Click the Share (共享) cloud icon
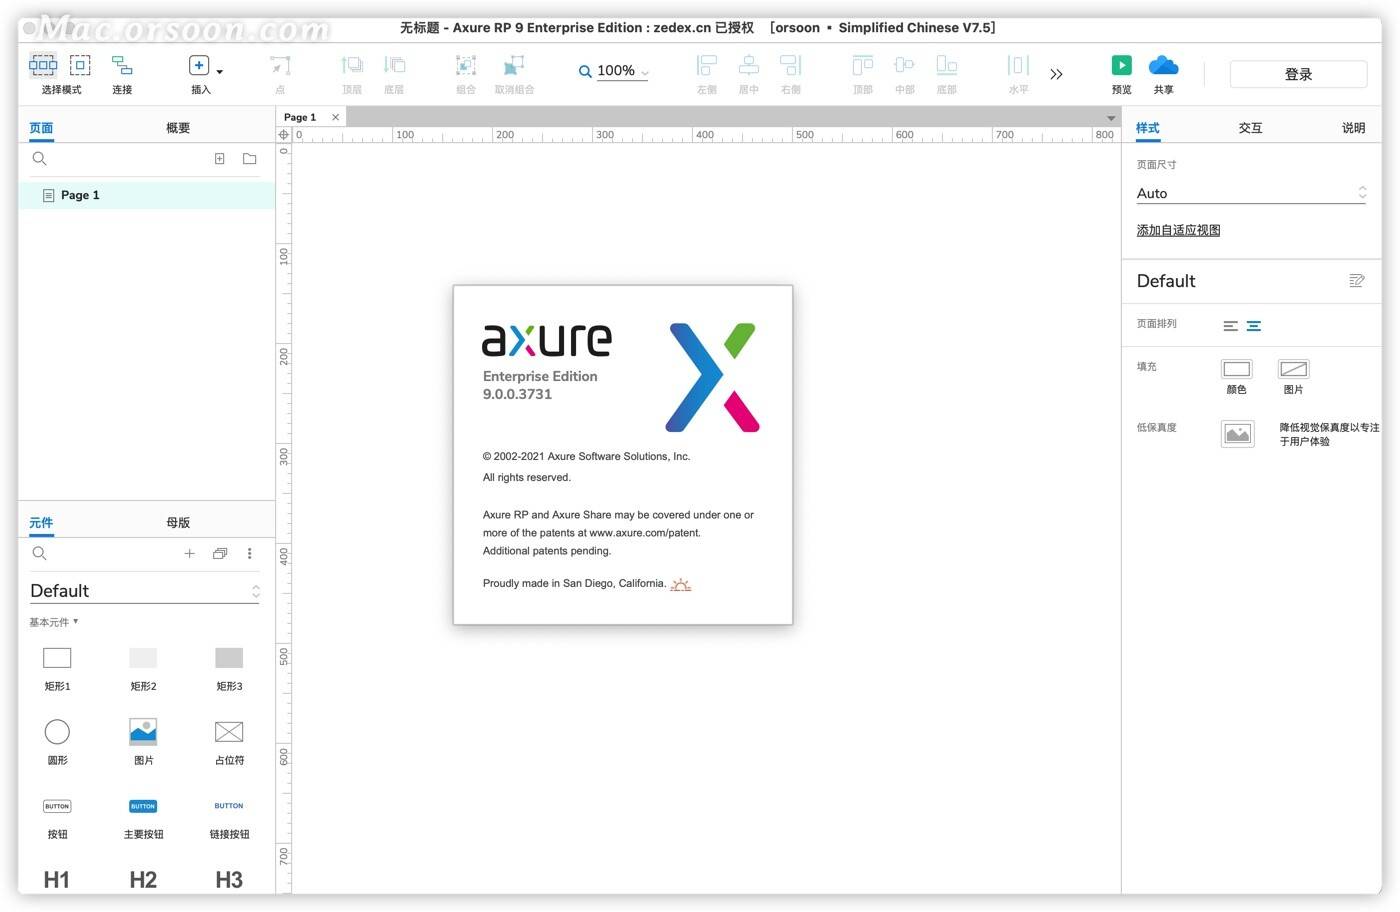The height and width of the screenshot is (912, 1400). [x=1164, y=66]
